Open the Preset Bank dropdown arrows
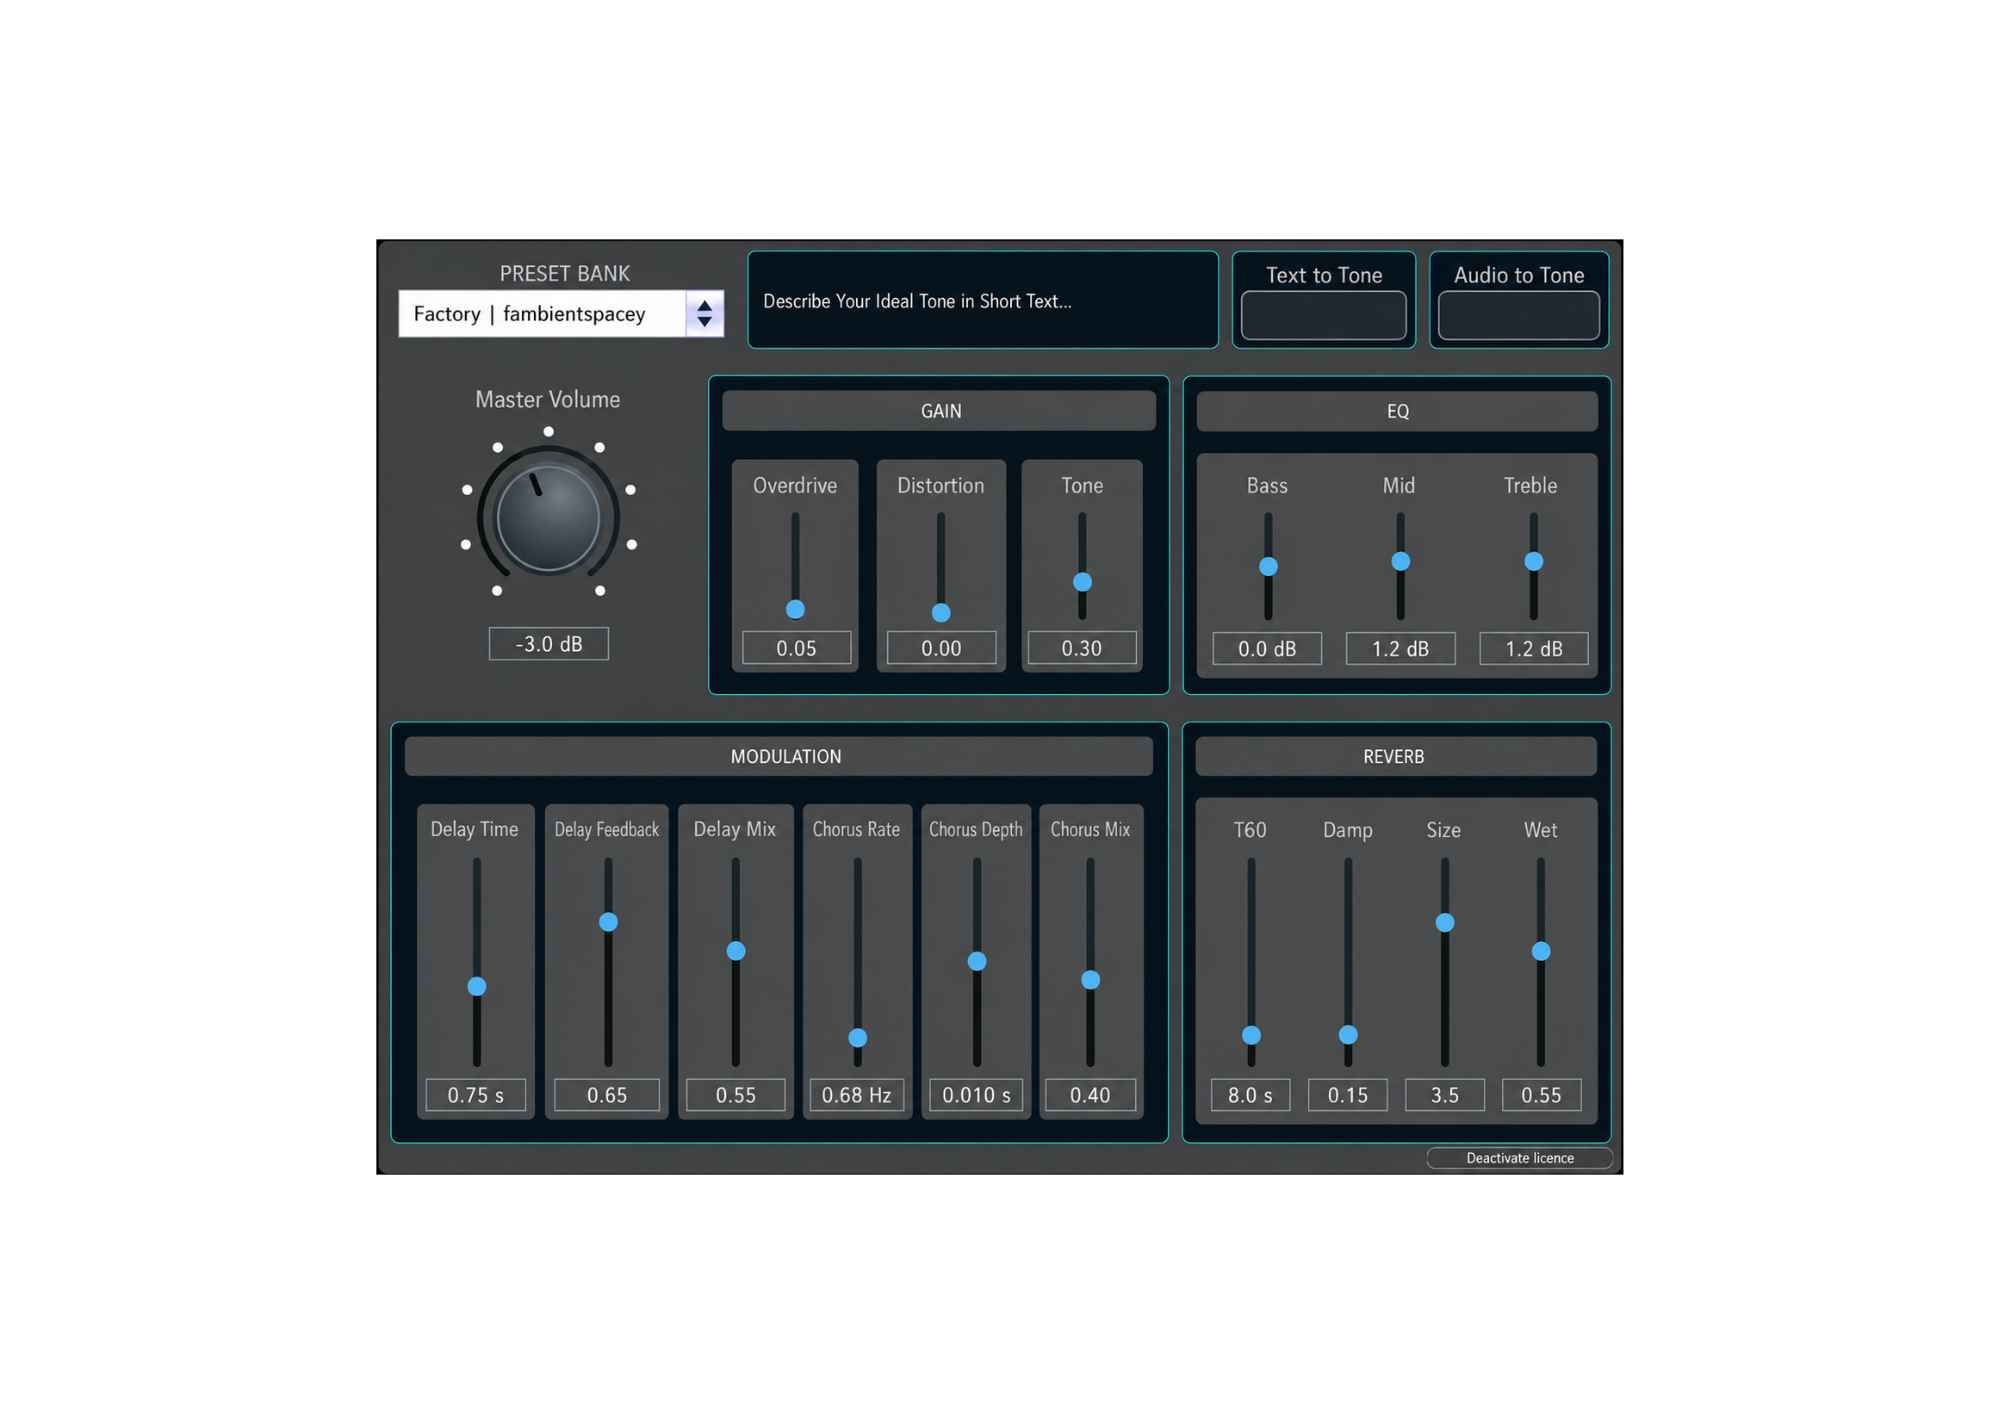The height and width of the screenshot is (1414, 2000). [x=704, y=314]
